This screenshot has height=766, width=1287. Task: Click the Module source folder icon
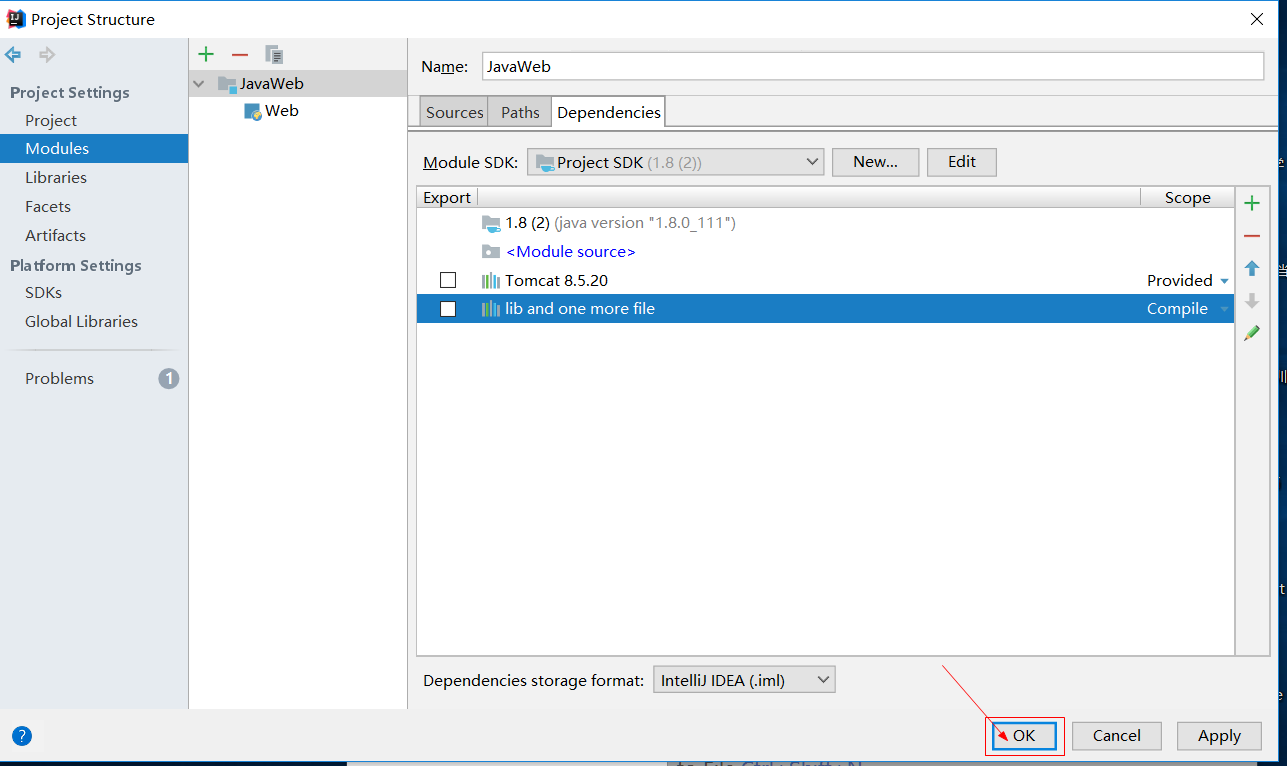coord(491,252)
